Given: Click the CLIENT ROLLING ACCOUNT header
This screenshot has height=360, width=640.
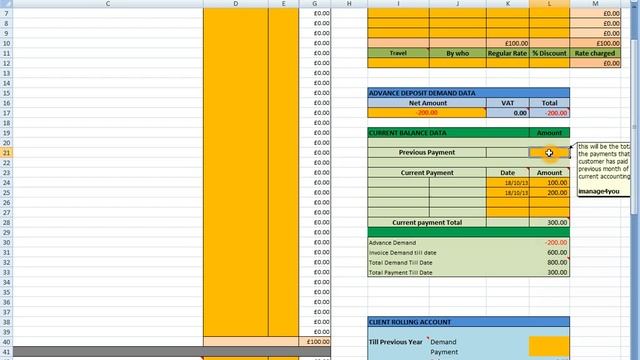Looking at the screenshot, I should coord(469,322).
